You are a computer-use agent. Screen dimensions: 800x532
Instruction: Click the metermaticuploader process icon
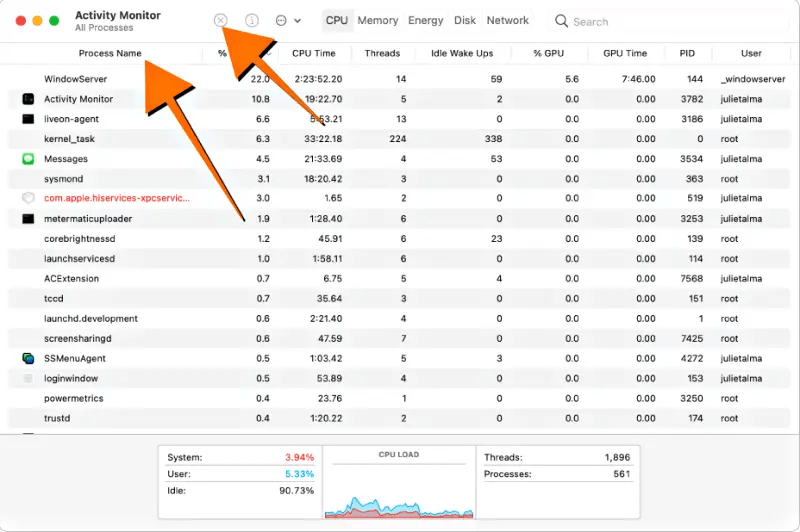pos(28,219)
